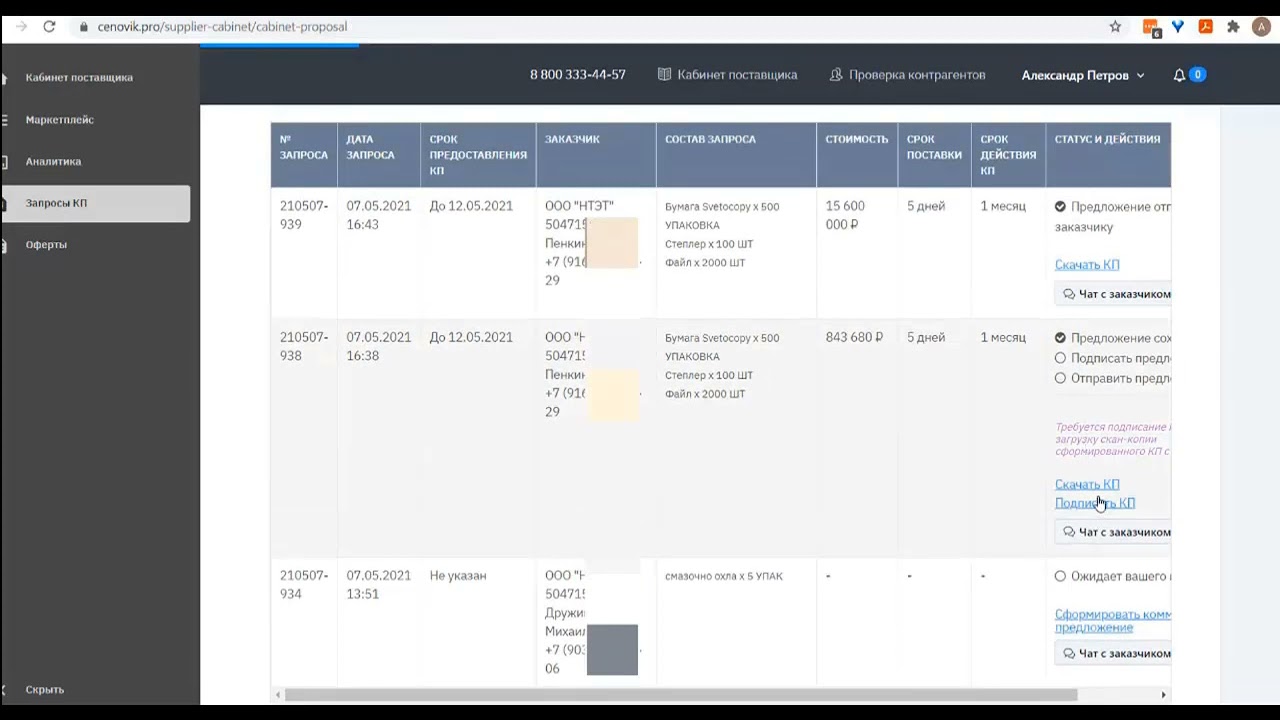
Task: Click Проверка контрагентов in top header
Action: coord(917,75)
